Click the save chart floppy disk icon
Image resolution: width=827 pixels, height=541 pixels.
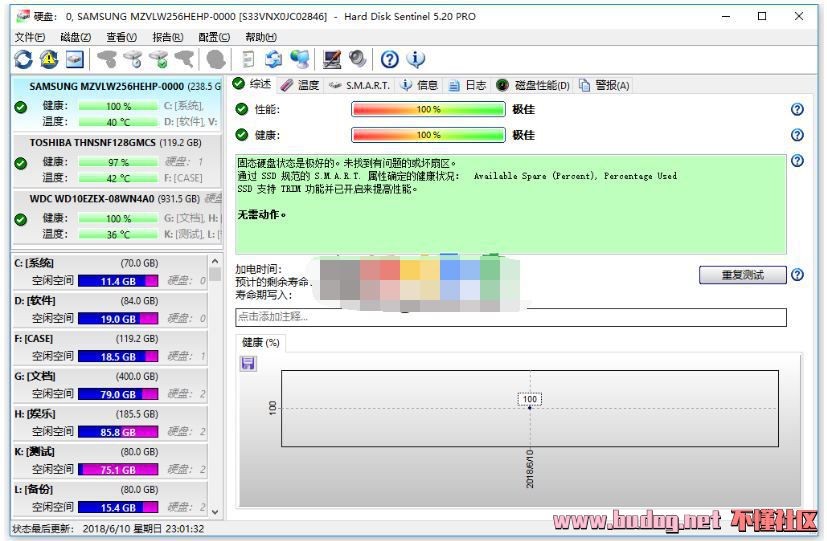(248, 363)
